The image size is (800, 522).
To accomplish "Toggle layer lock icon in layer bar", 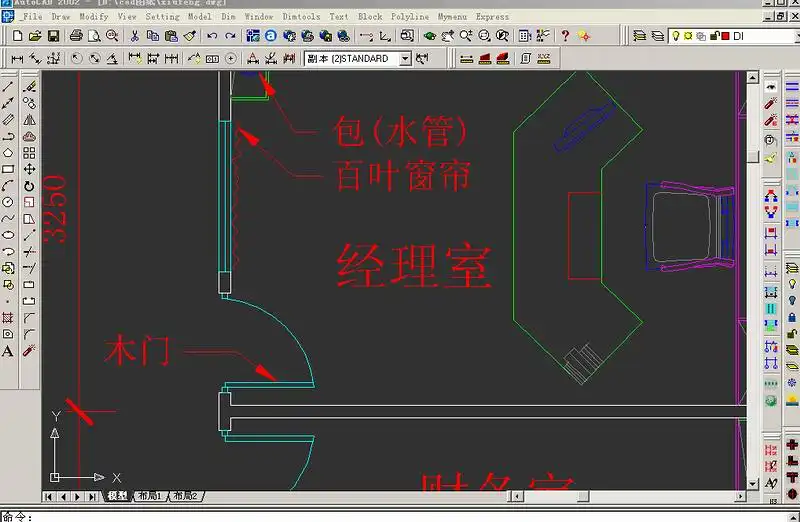I will click(x=711, y=36).
